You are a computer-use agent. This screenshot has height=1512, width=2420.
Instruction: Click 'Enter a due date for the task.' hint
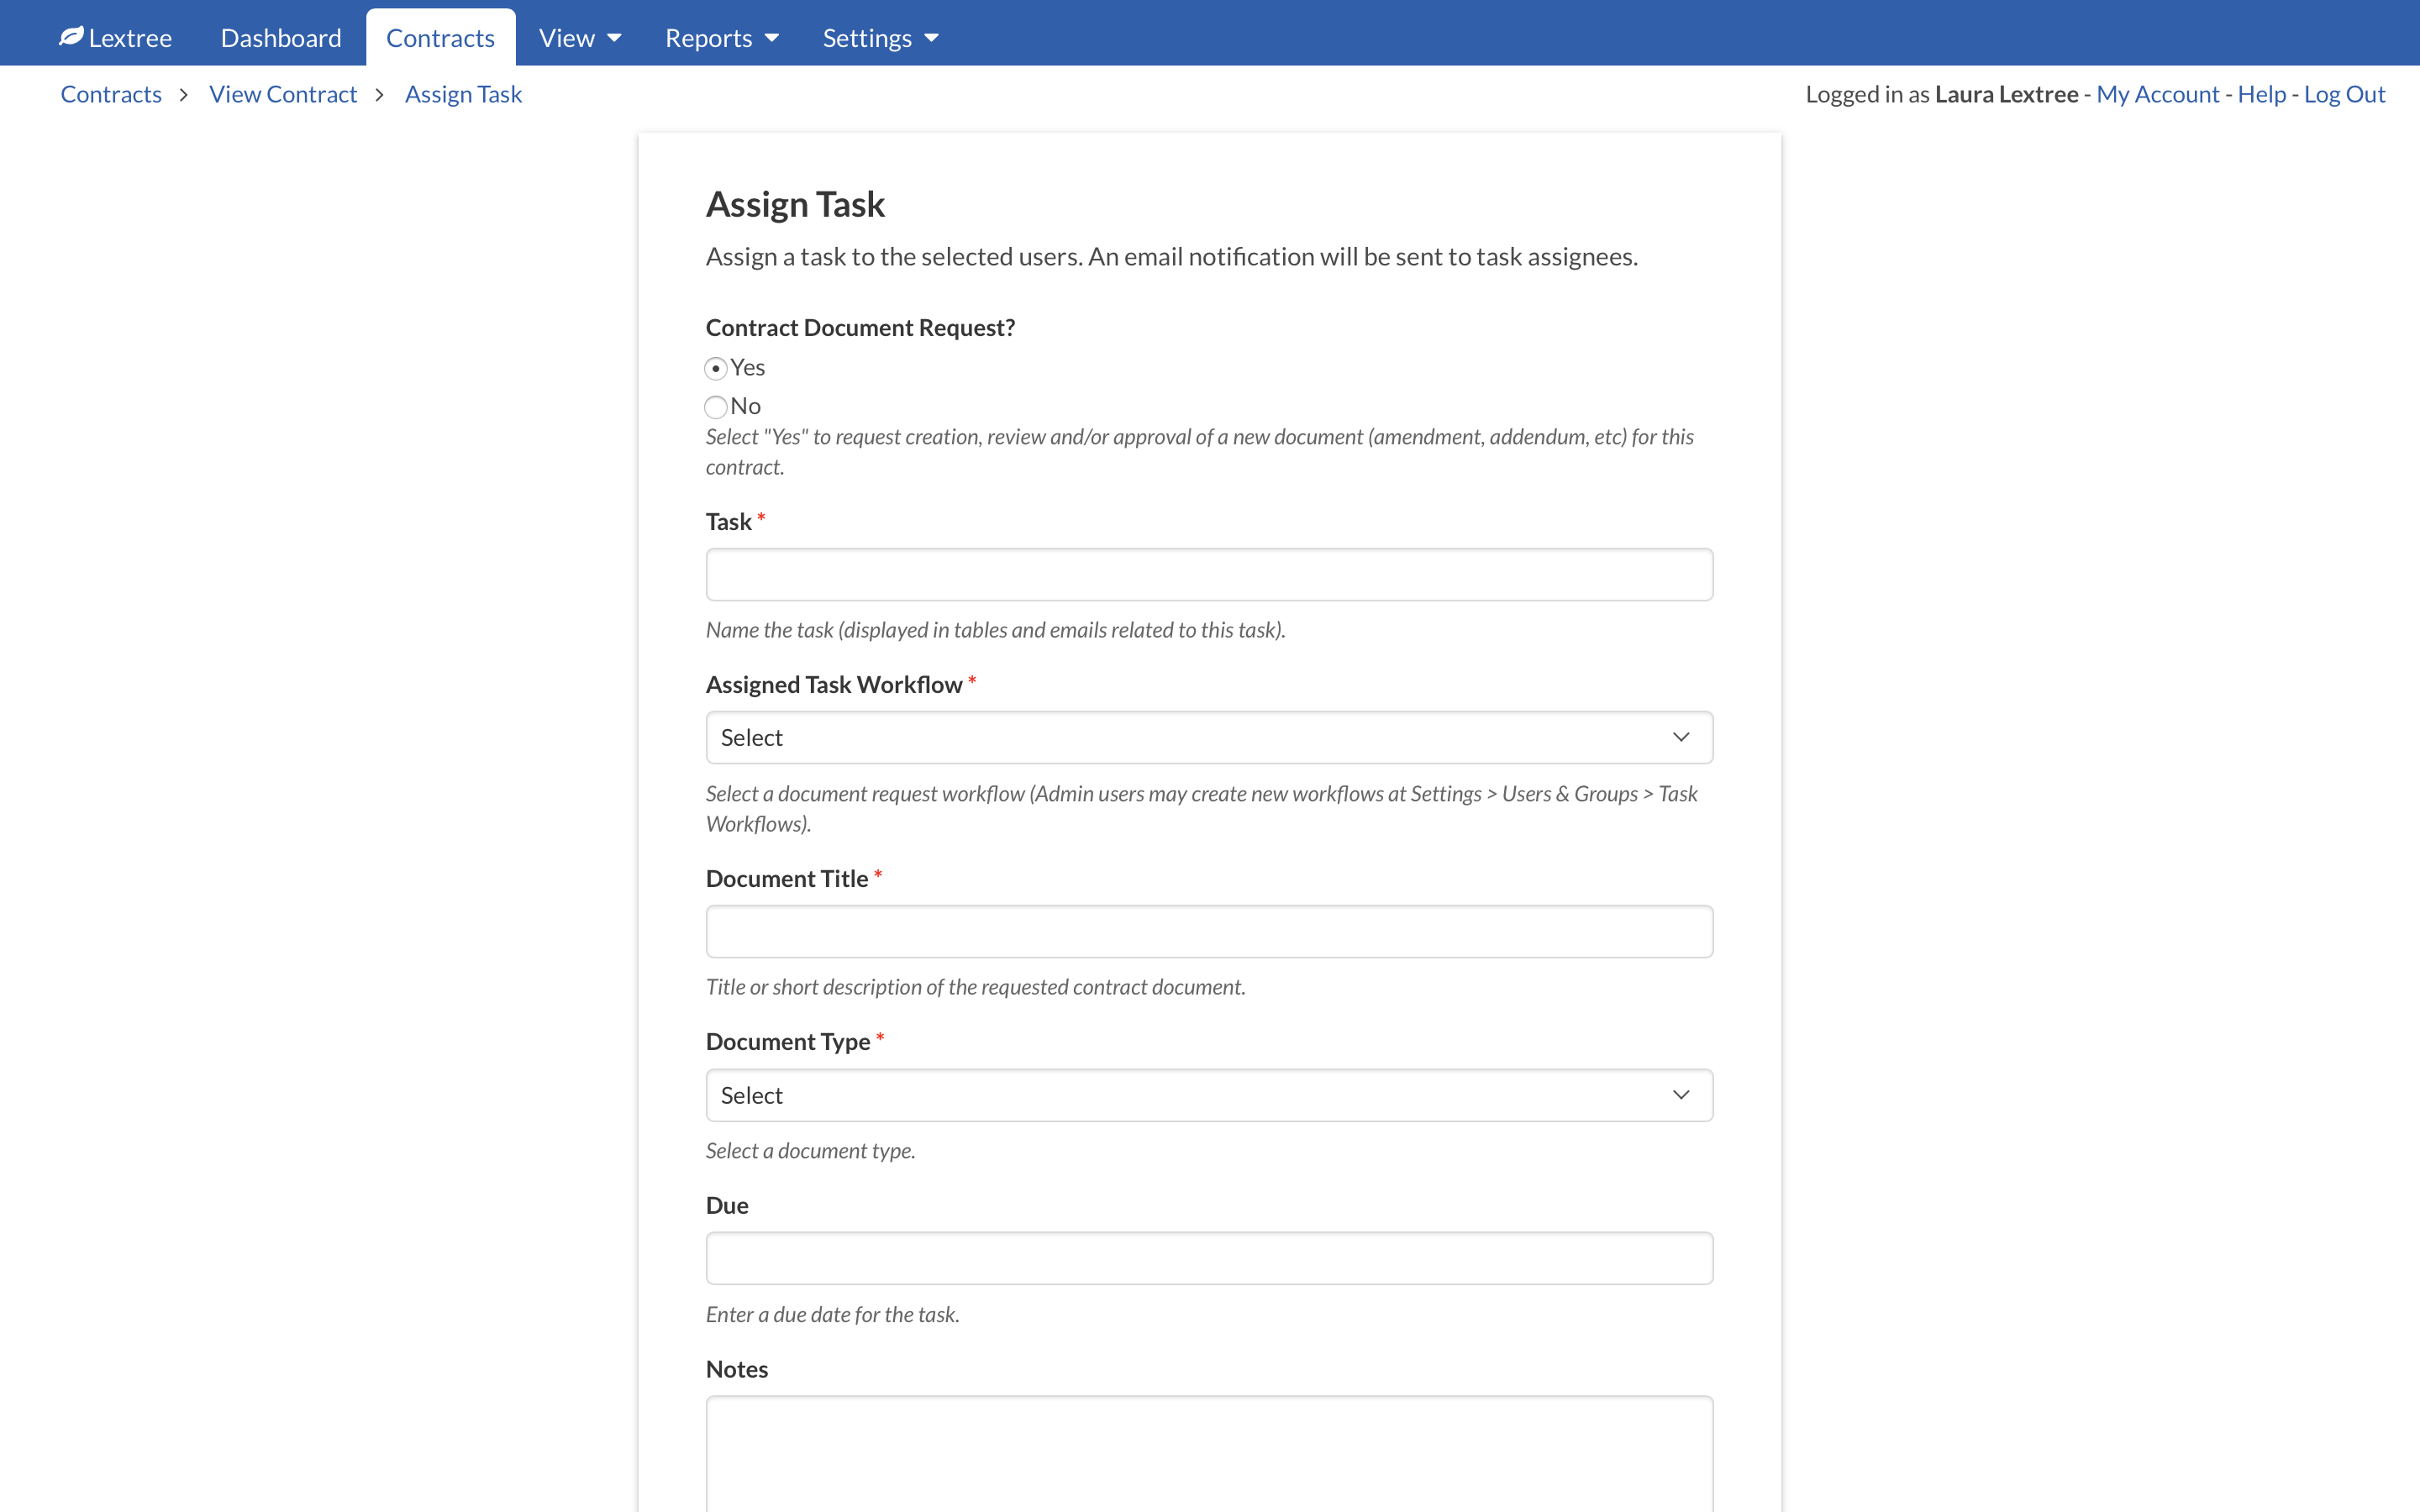pyautogui.click(x=832, y=1314)
